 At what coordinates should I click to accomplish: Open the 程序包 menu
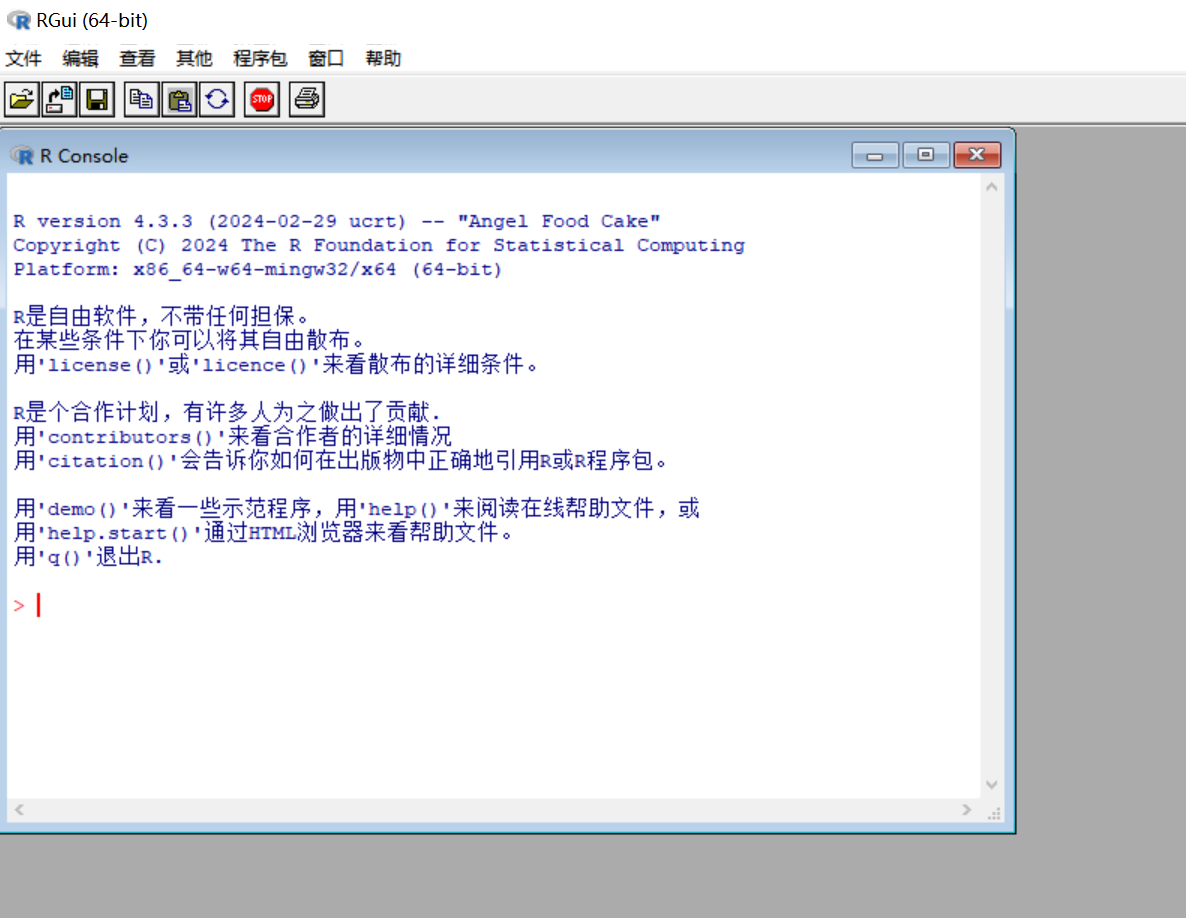click(x=260, y=58)
